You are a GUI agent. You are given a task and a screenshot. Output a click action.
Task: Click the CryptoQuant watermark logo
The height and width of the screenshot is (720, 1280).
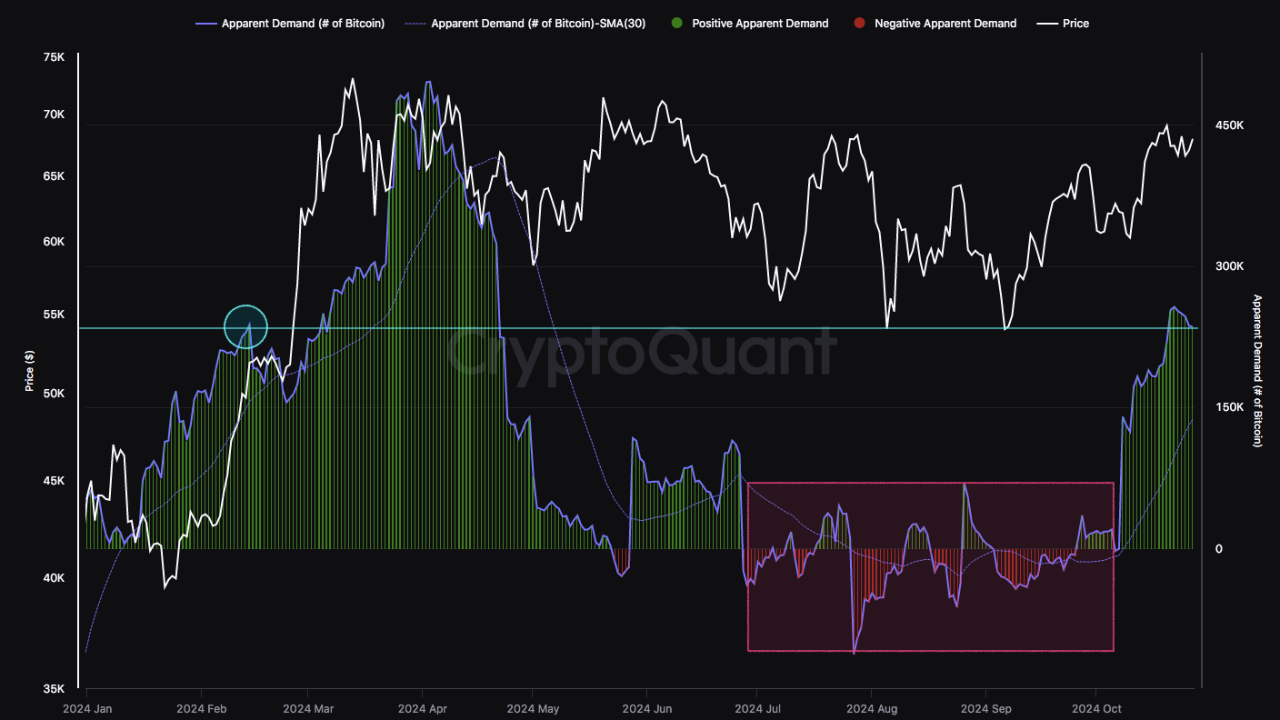[640, 349]
